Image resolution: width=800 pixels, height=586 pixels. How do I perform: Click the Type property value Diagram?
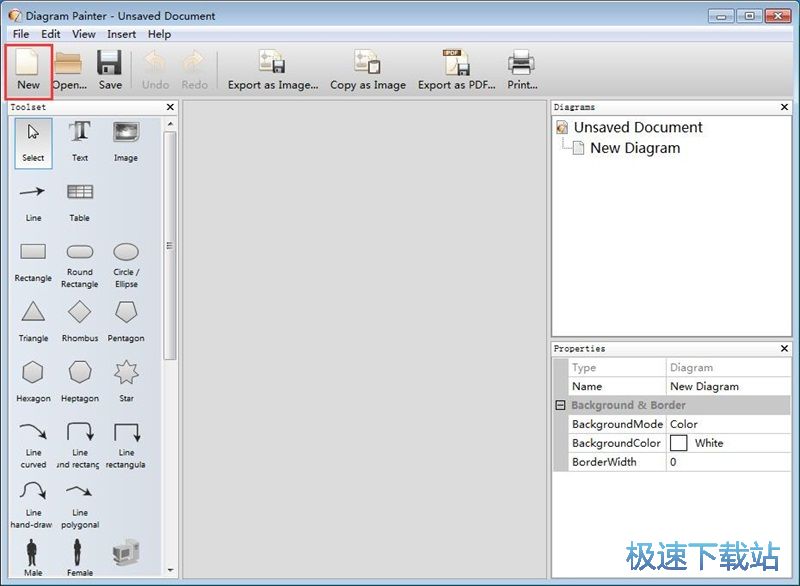coord(728,367)
